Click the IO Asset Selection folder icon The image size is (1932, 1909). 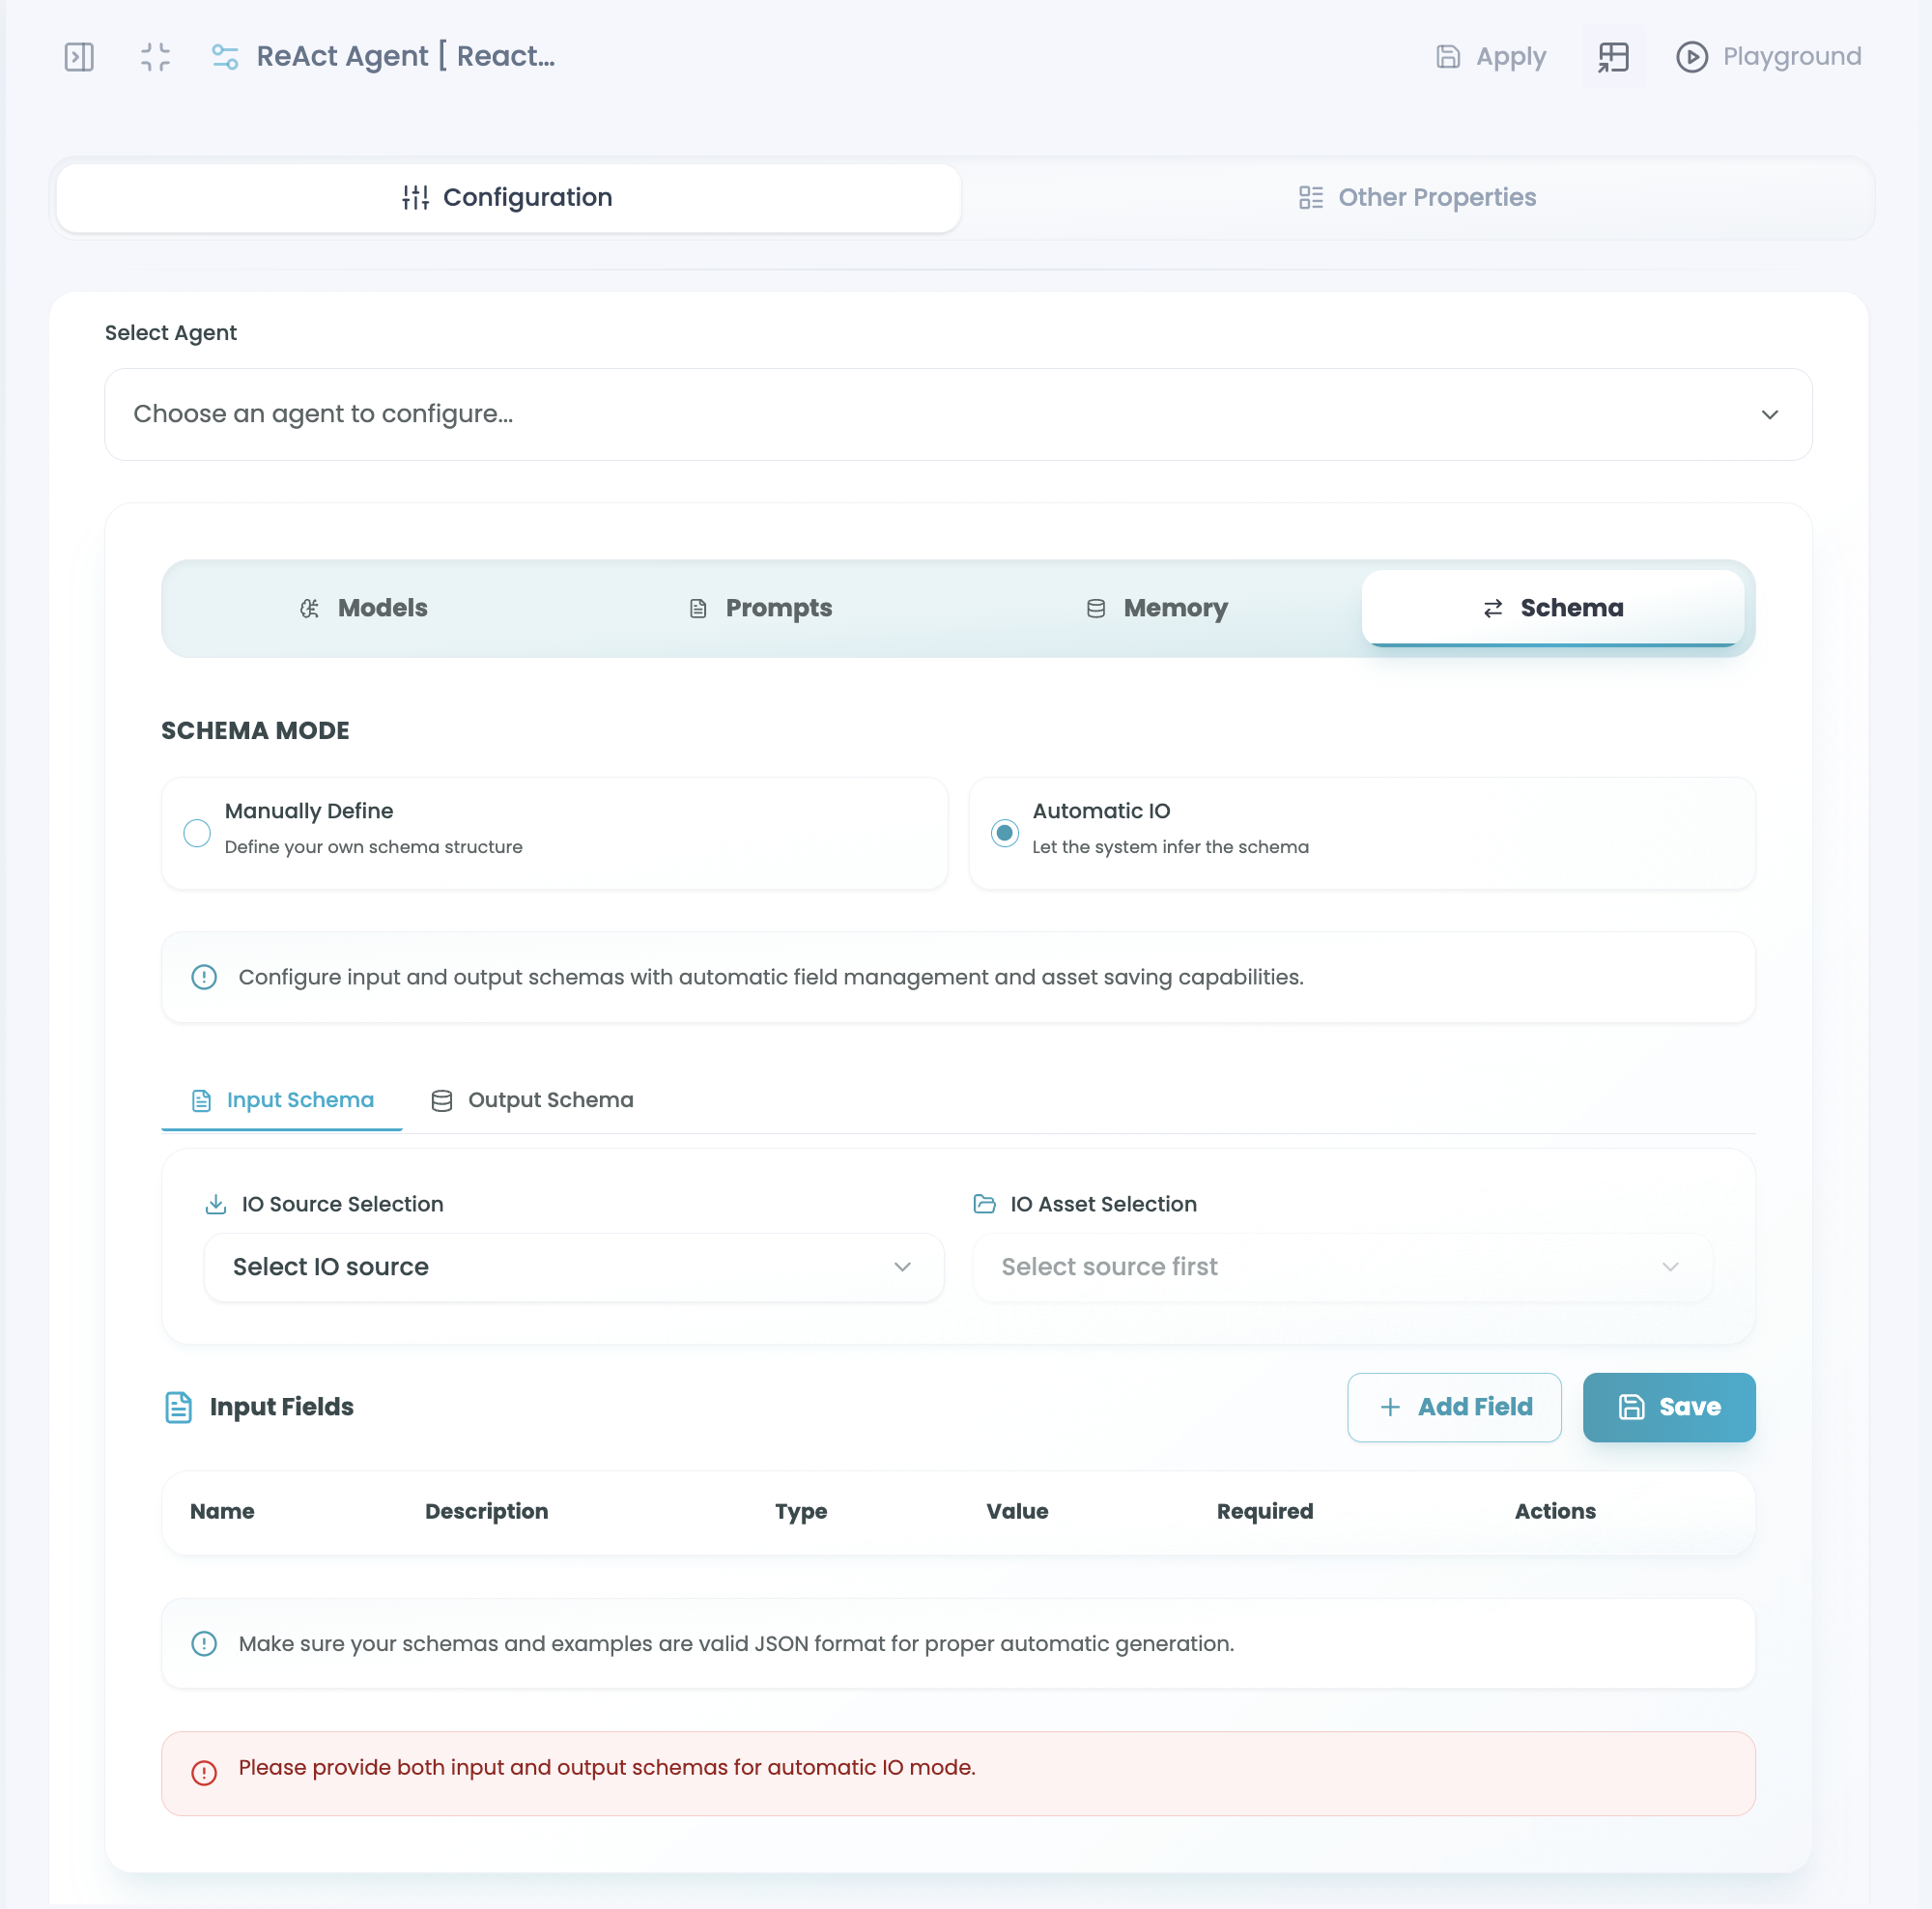984,1204
